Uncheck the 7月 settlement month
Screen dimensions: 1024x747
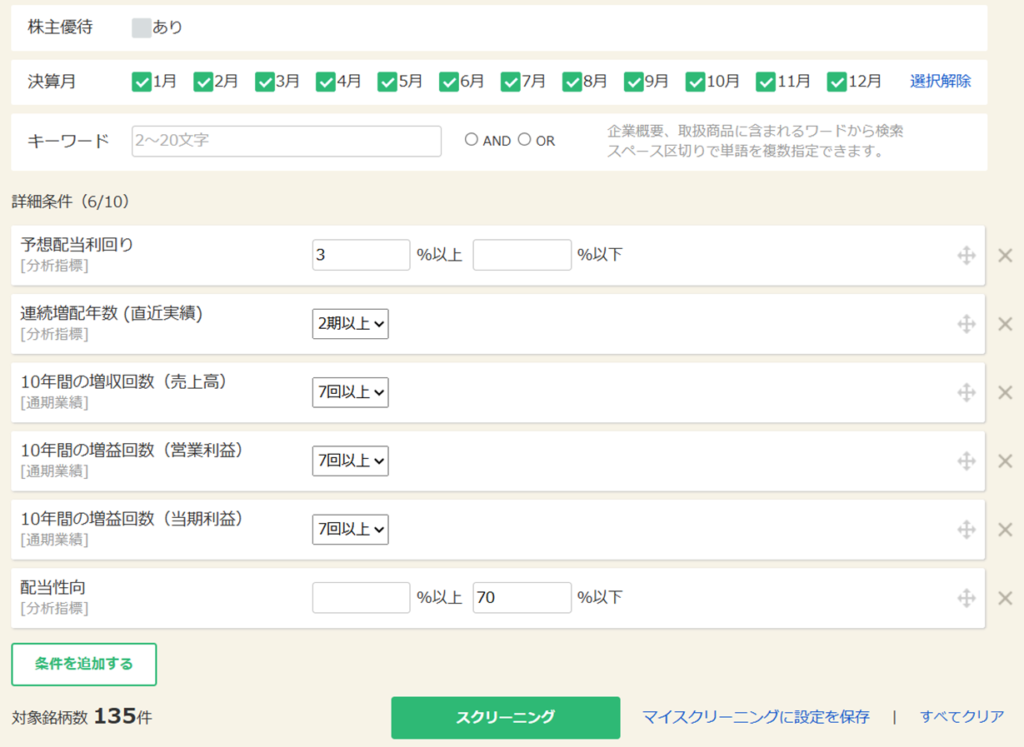tap(510, 82)
